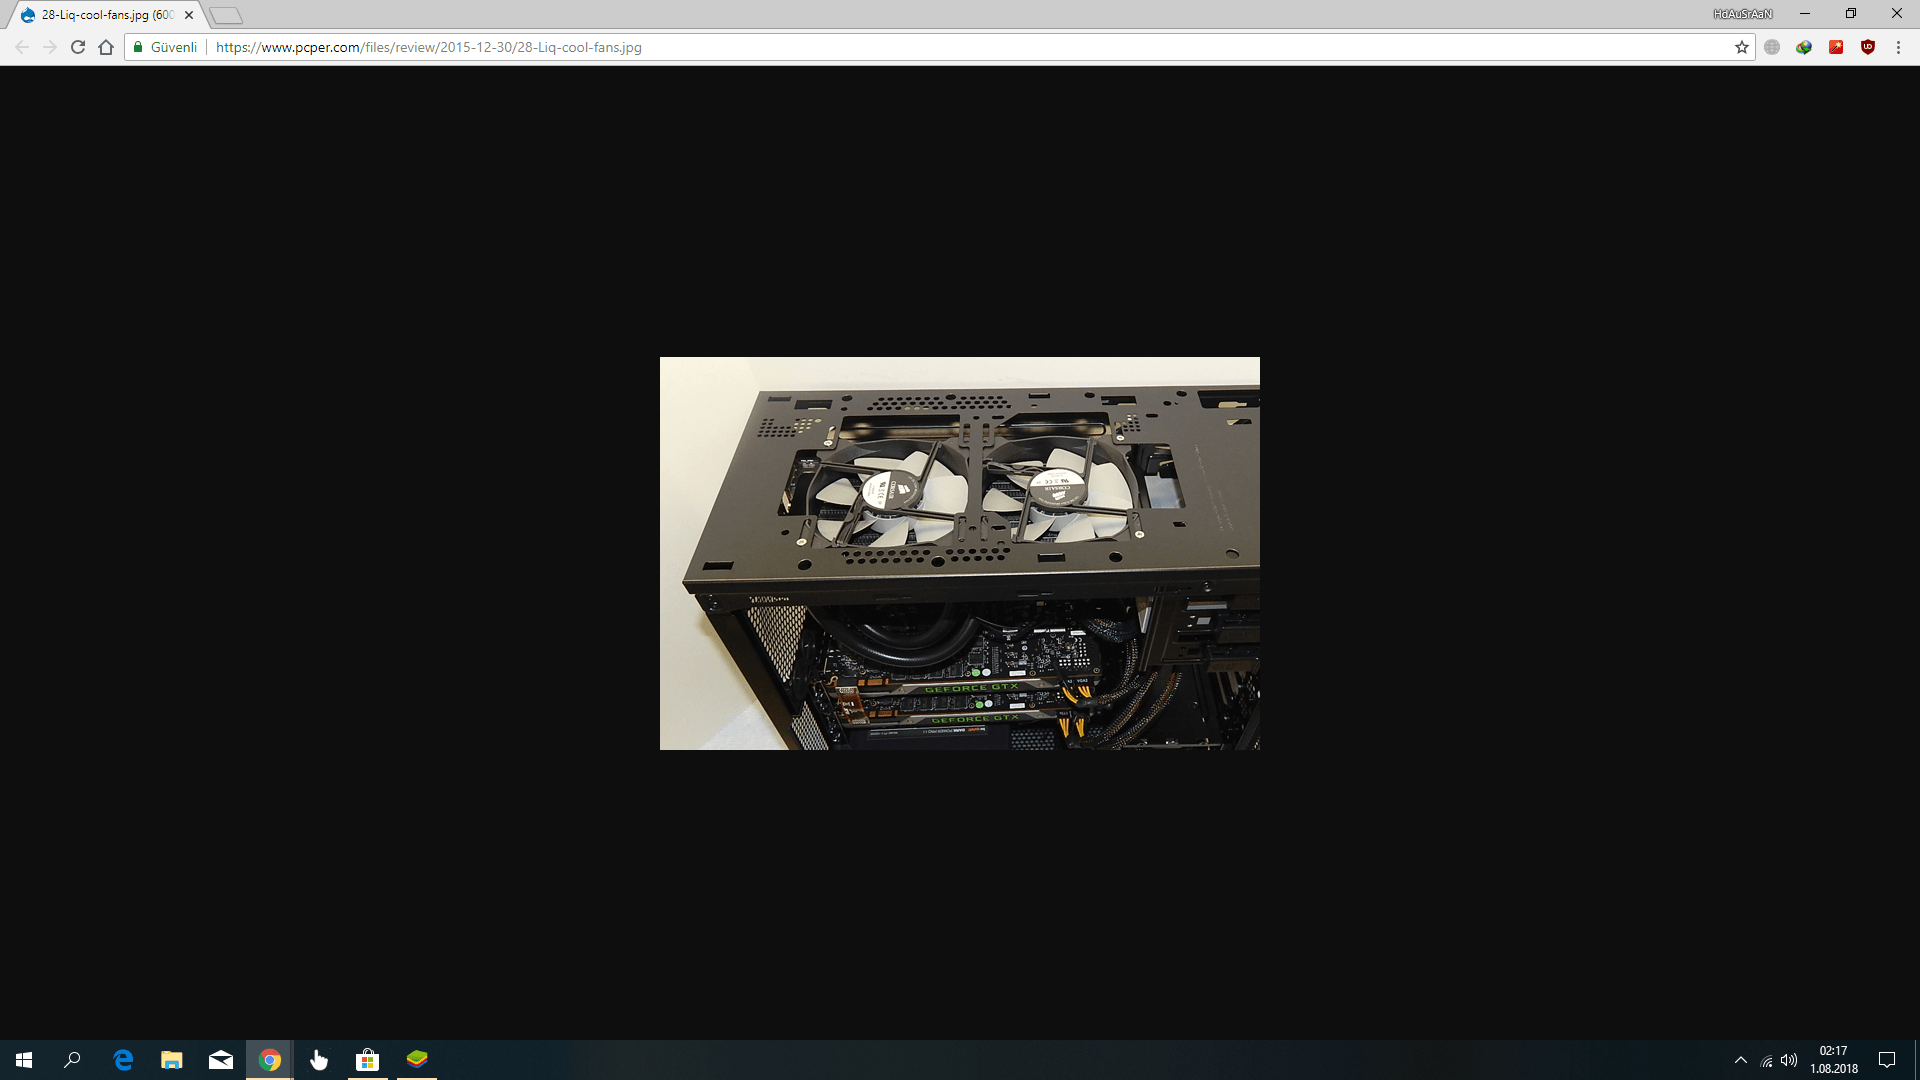
Task: Close the 28-Liq-cool-fans.jpg tab
Action: [189, 15]
